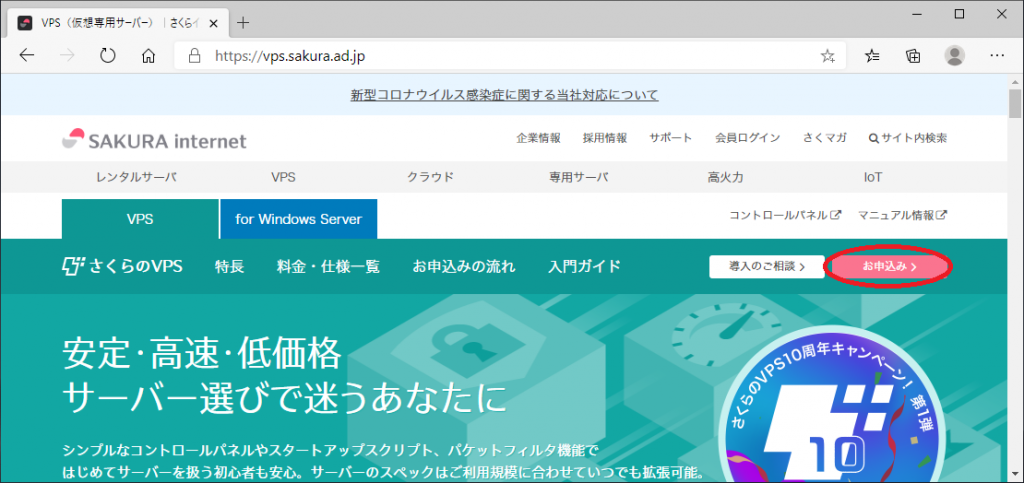This screenshot has height=483, width=1024.
Task: Add page to favorites star icon
Action: pyautogui.click(x=827, y=56)
